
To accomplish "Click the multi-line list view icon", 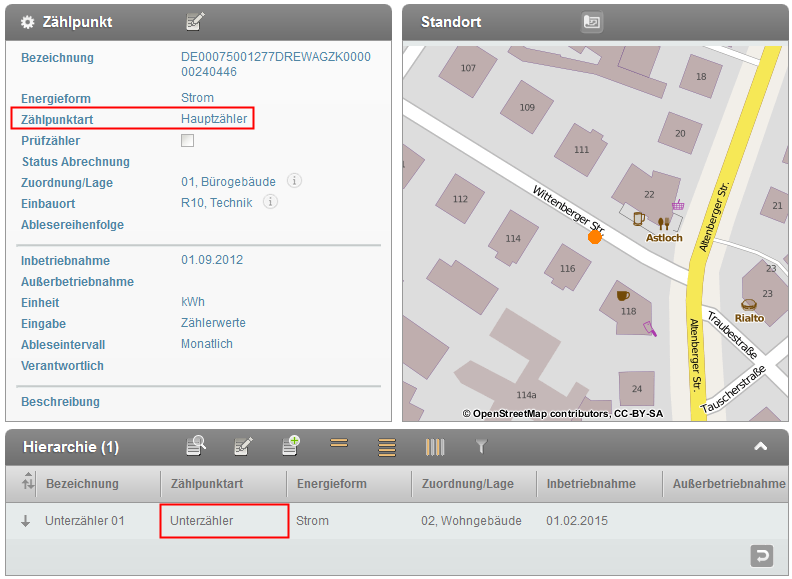I will click(387, 446).
